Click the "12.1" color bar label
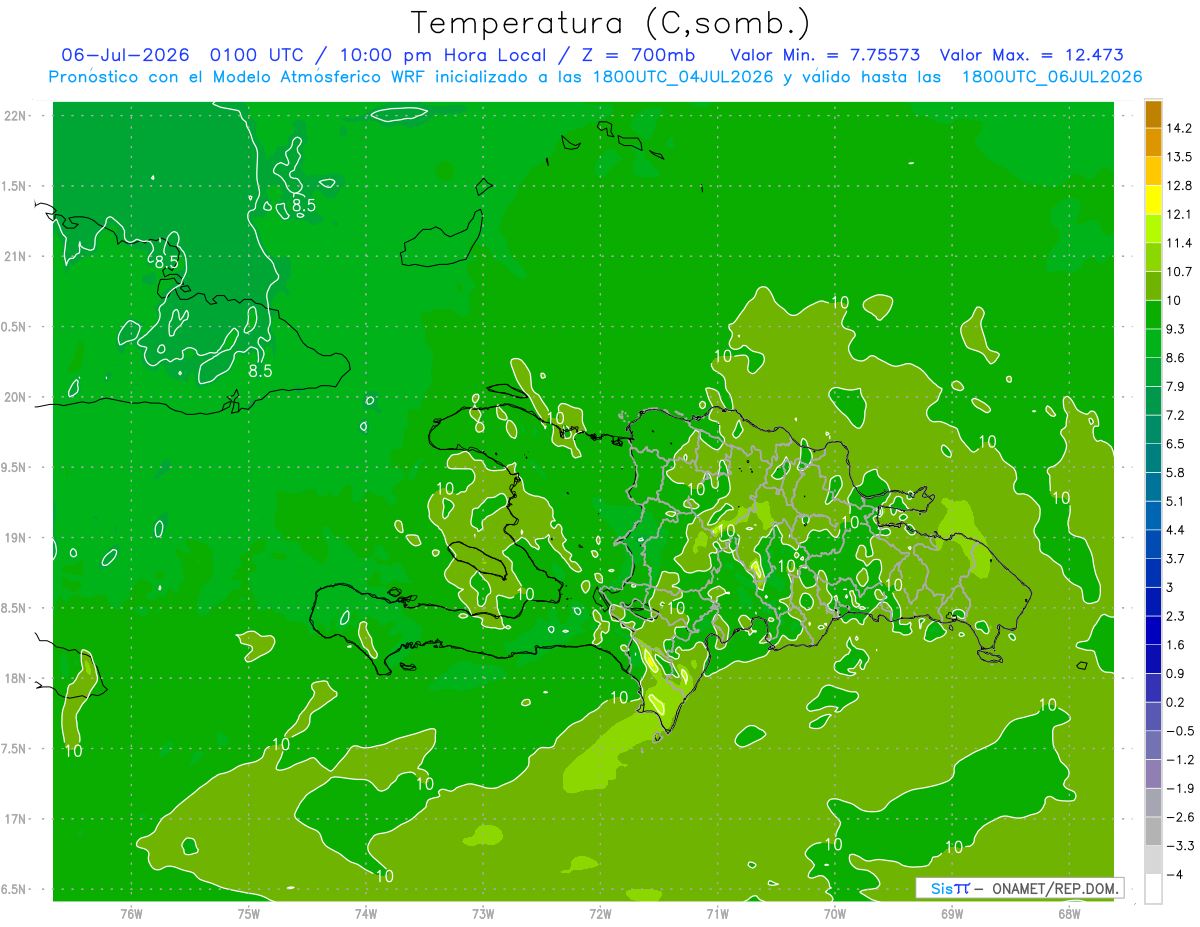The width and height of the screenshot is (1200, 927). [x=1179, y=214]
